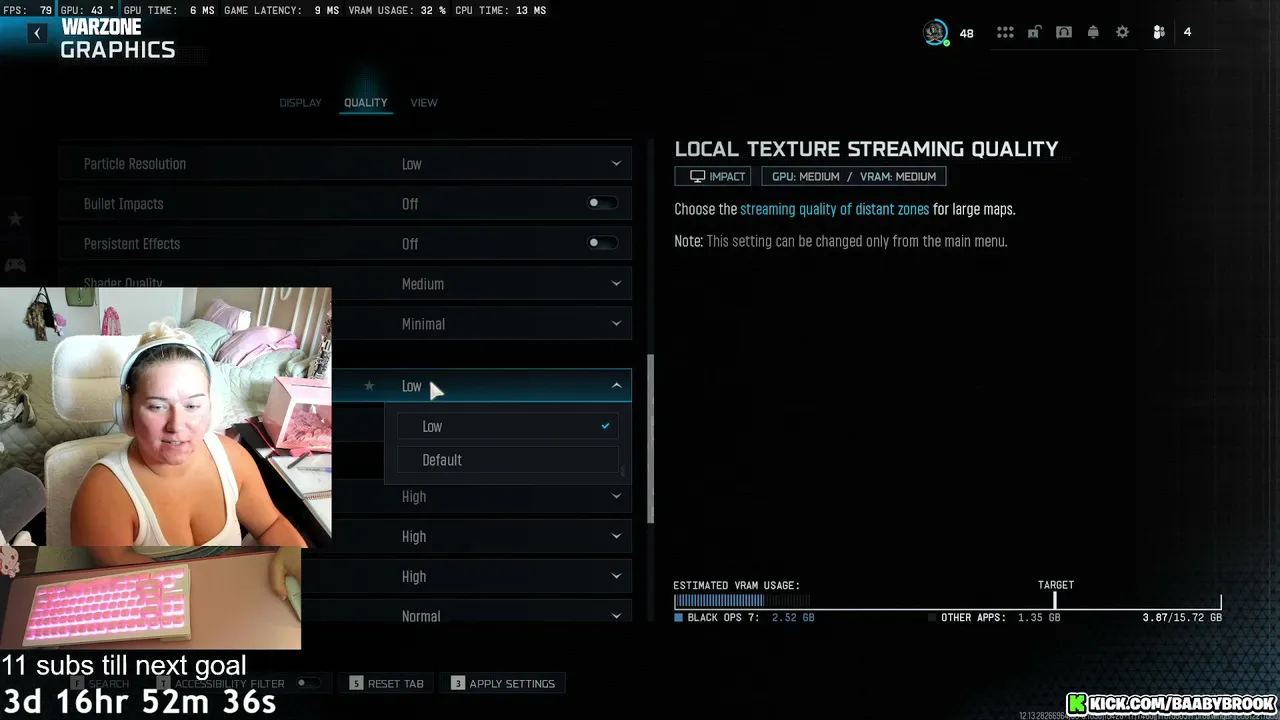This screenshot has width=1280, height=720.
Task: Open the player profile emblem
Action: click(935, 33)
